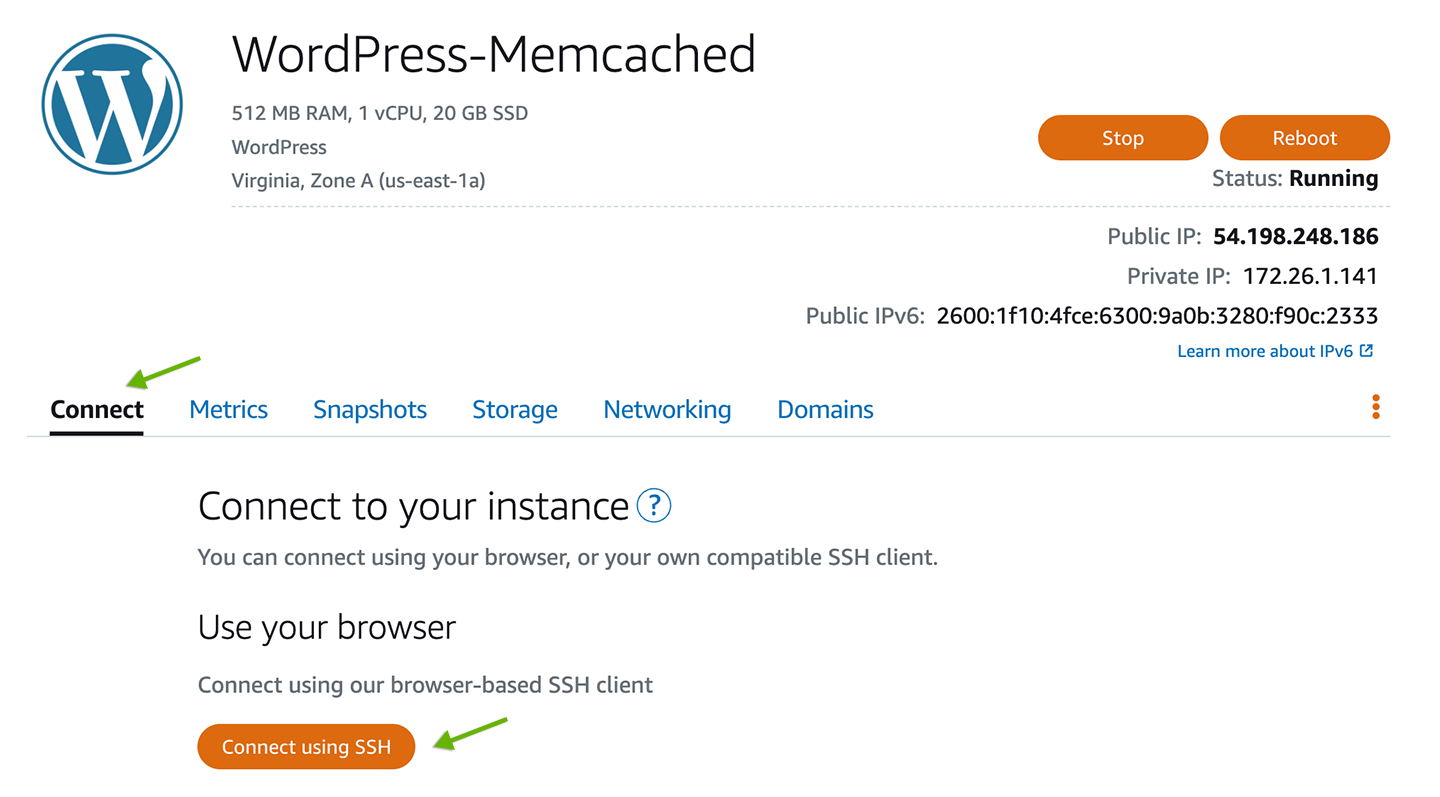Open the Snapshots tab
This screenshot has width=1440, height=797.
[x=370, y=410]
